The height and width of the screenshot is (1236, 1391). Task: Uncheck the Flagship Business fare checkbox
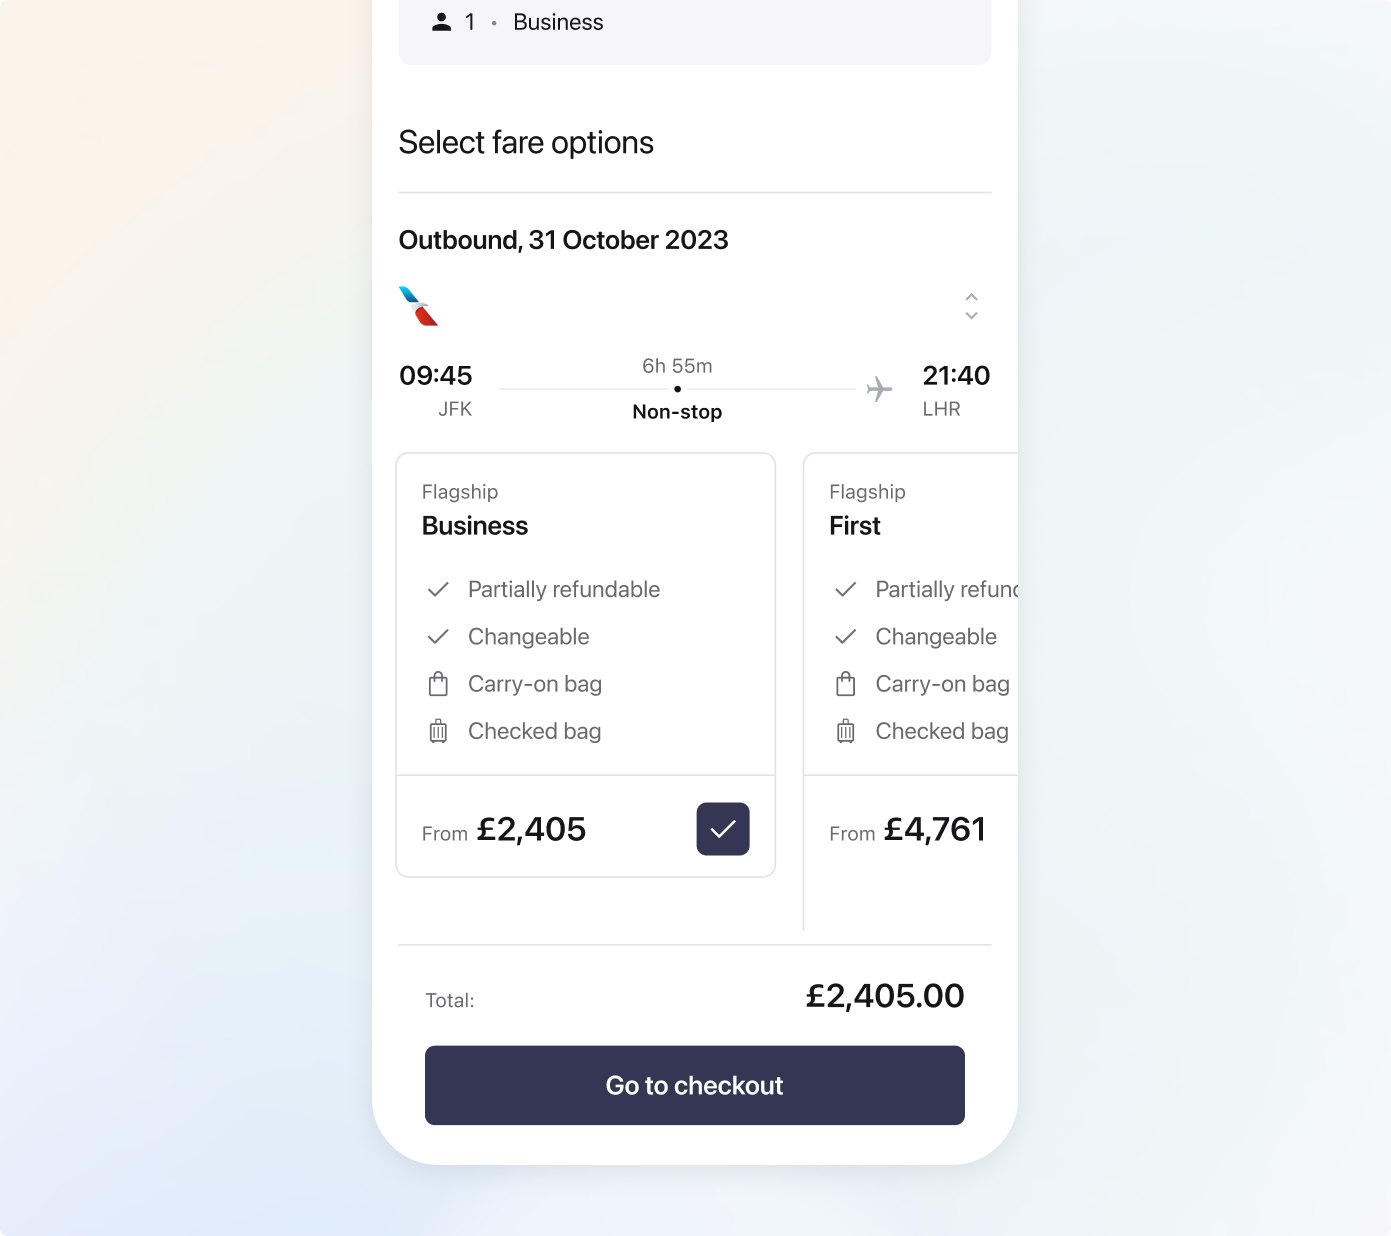coord(722,829)
